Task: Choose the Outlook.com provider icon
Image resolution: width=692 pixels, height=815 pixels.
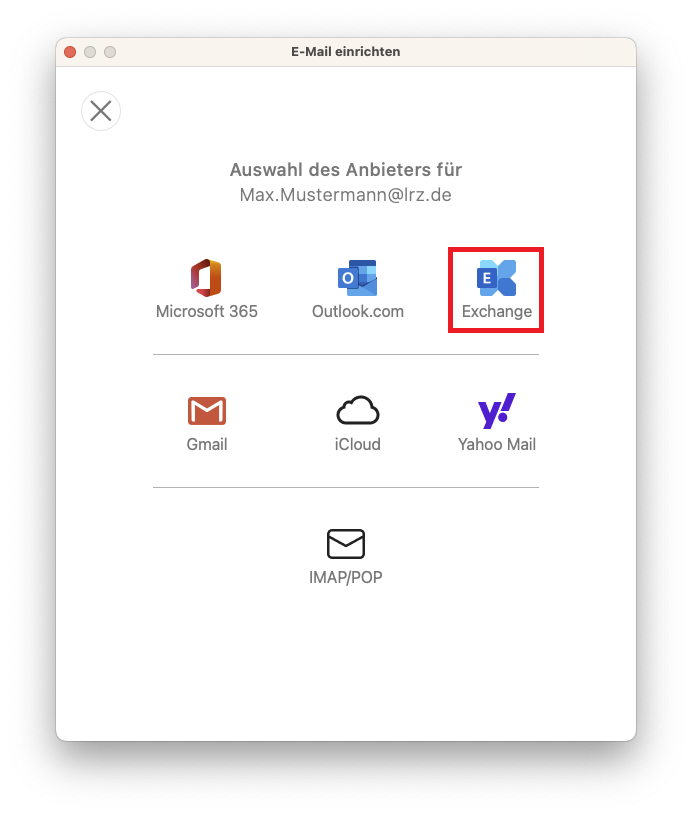Action: (357, 278)
